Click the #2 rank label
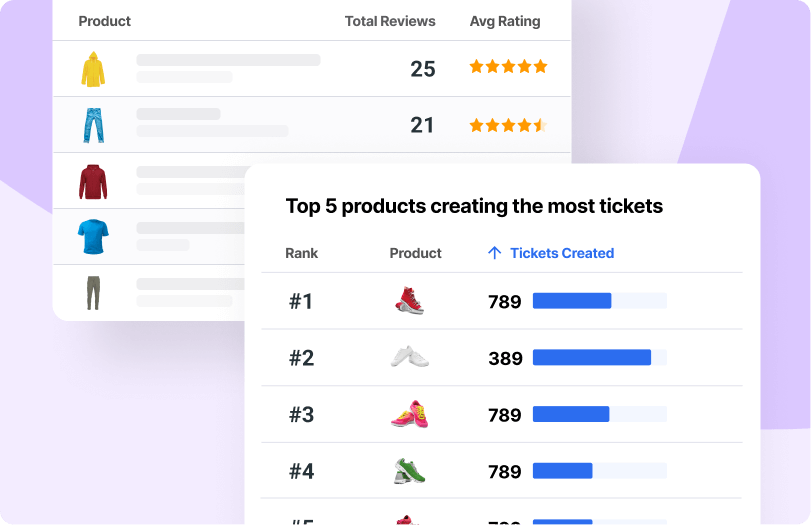This screenshot has height=525, width=811. coord(302,358)
